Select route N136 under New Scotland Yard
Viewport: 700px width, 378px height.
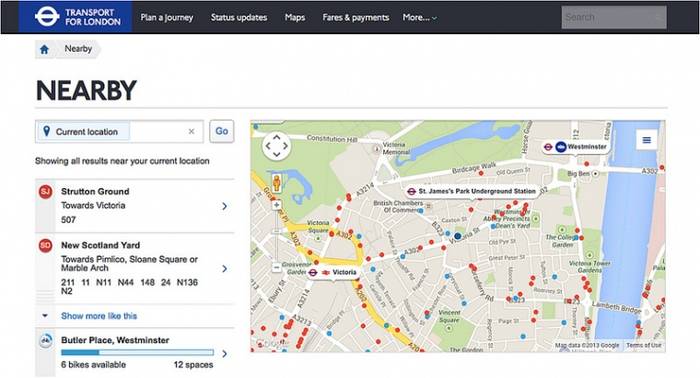click(x=188, y=282)
